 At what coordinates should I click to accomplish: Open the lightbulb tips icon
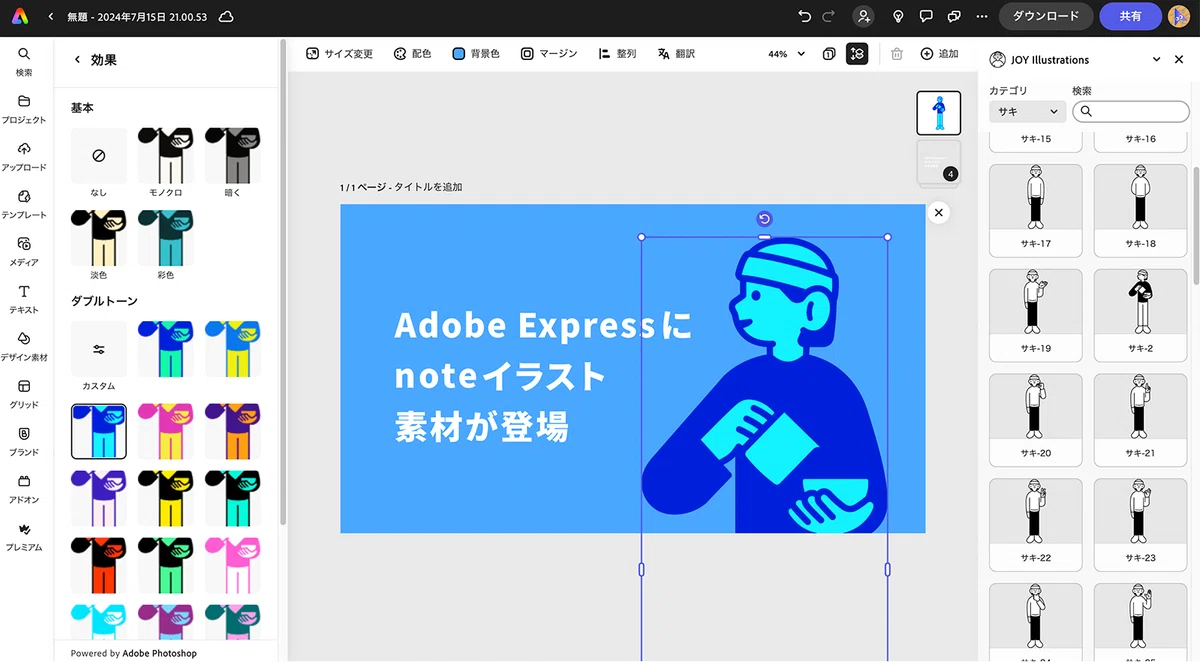coord(898,16)
